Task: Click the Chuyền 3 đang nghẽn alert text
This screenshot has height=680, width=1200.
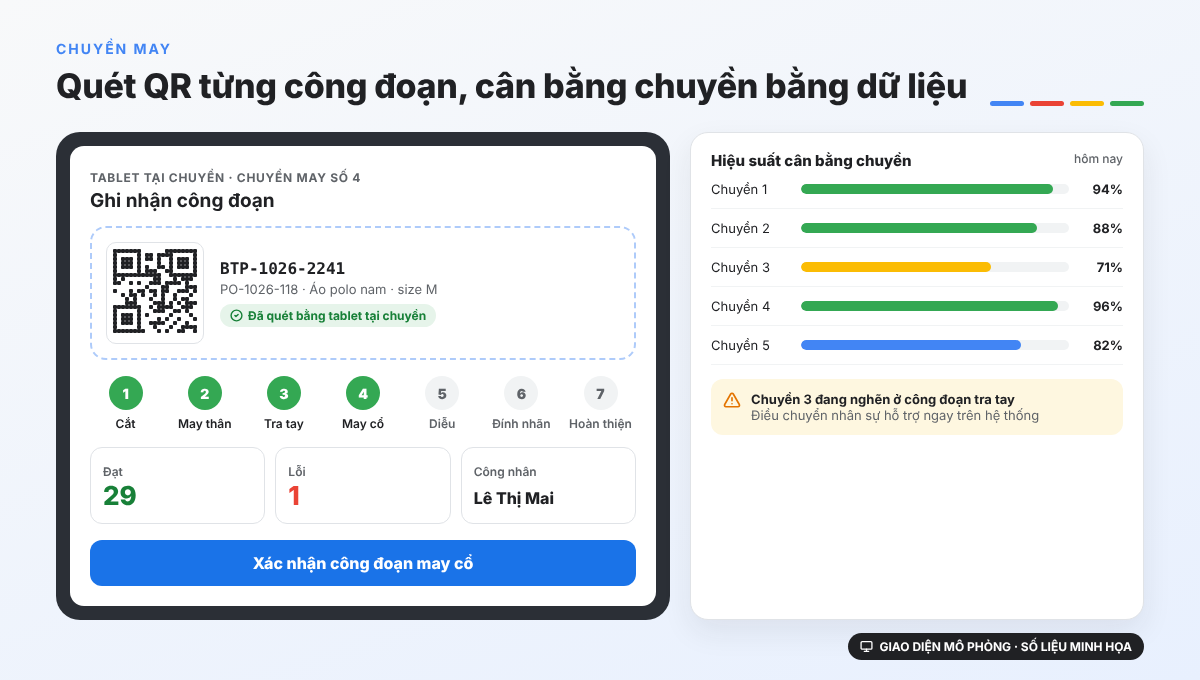Action: [883, 399]
